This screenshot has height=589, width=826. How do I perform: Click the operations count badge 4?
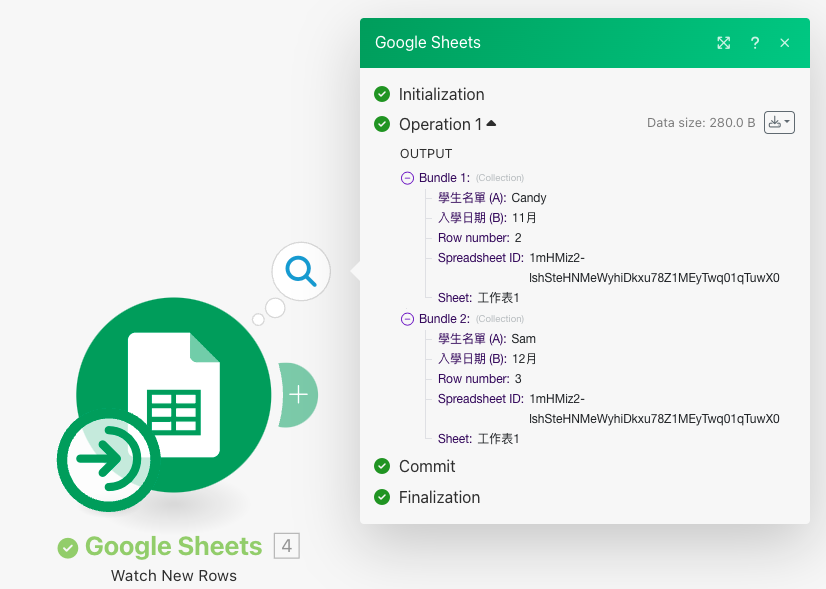[287, 546]
